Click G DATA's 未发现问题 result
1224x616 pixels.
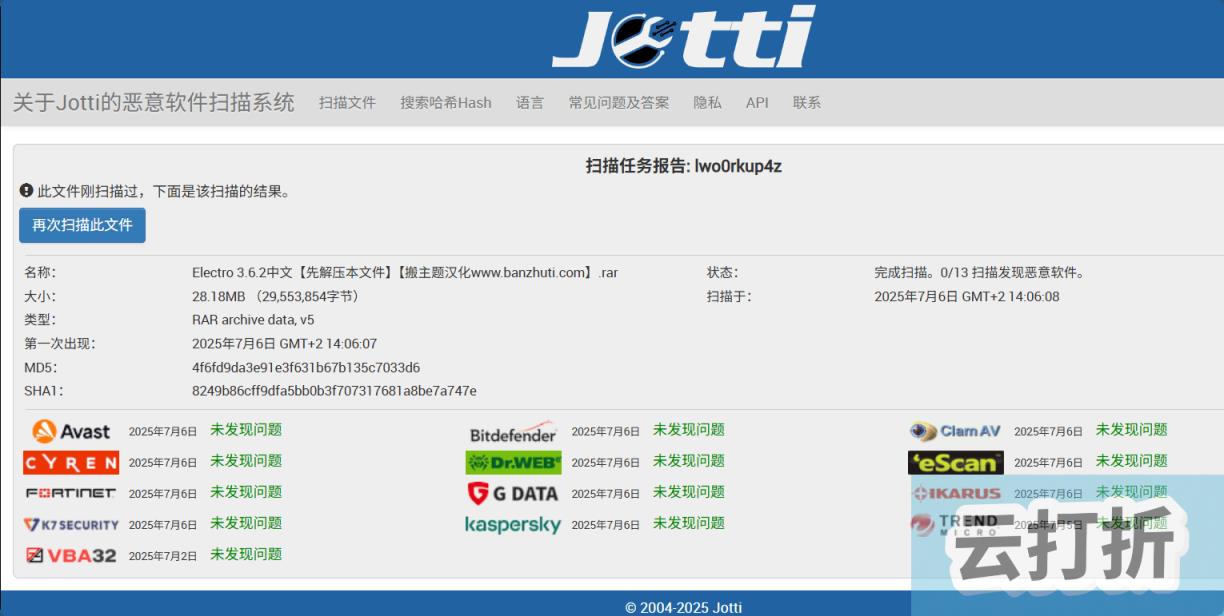(689, 492)
